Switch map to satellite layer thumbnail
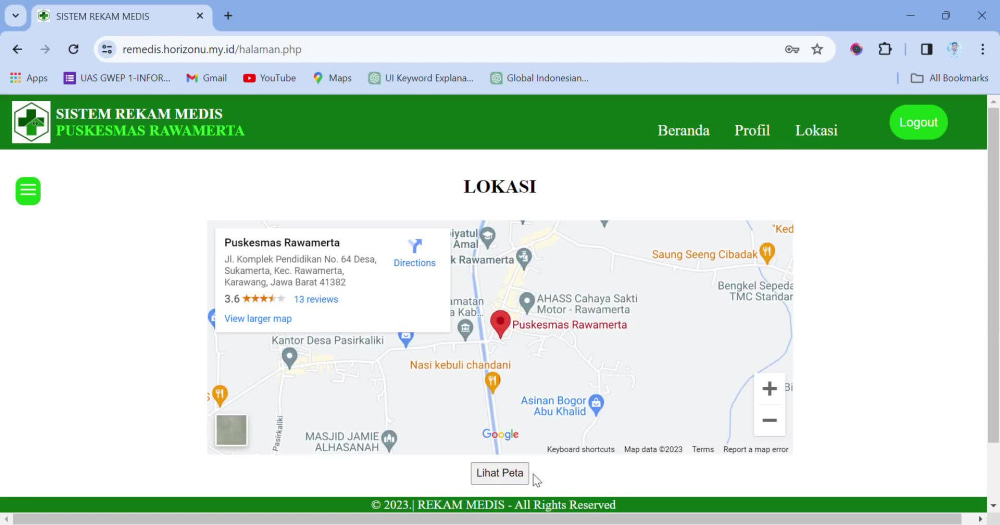The width and height of the screenshot is (1000, 525). 231,430
